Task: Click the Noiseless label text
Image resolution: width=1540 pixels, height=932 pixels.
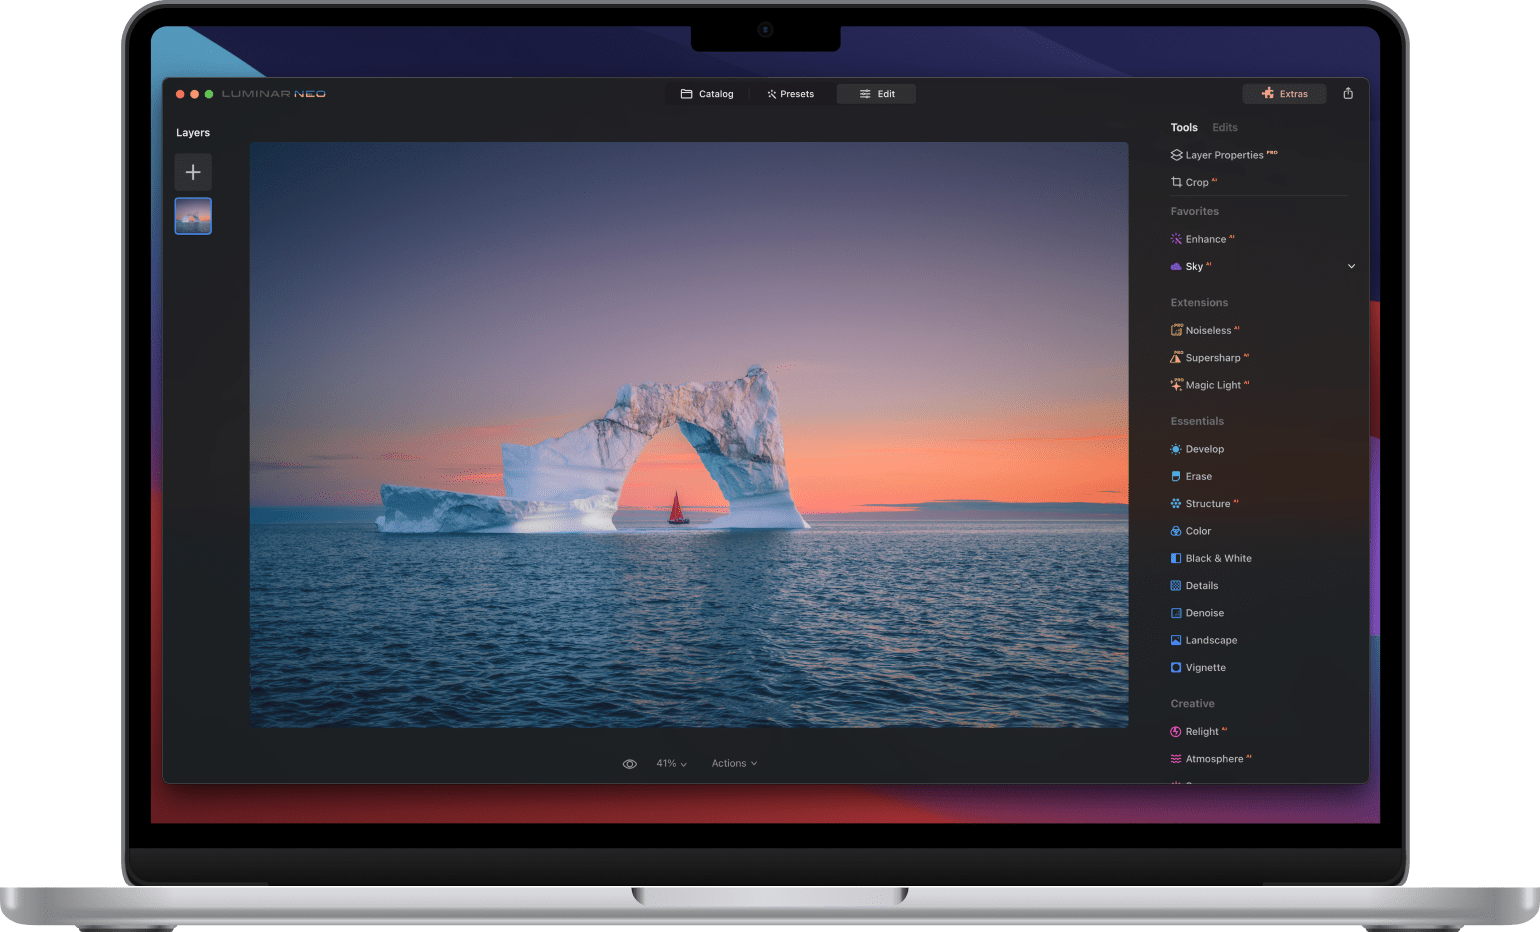Action: (1208, 330)
